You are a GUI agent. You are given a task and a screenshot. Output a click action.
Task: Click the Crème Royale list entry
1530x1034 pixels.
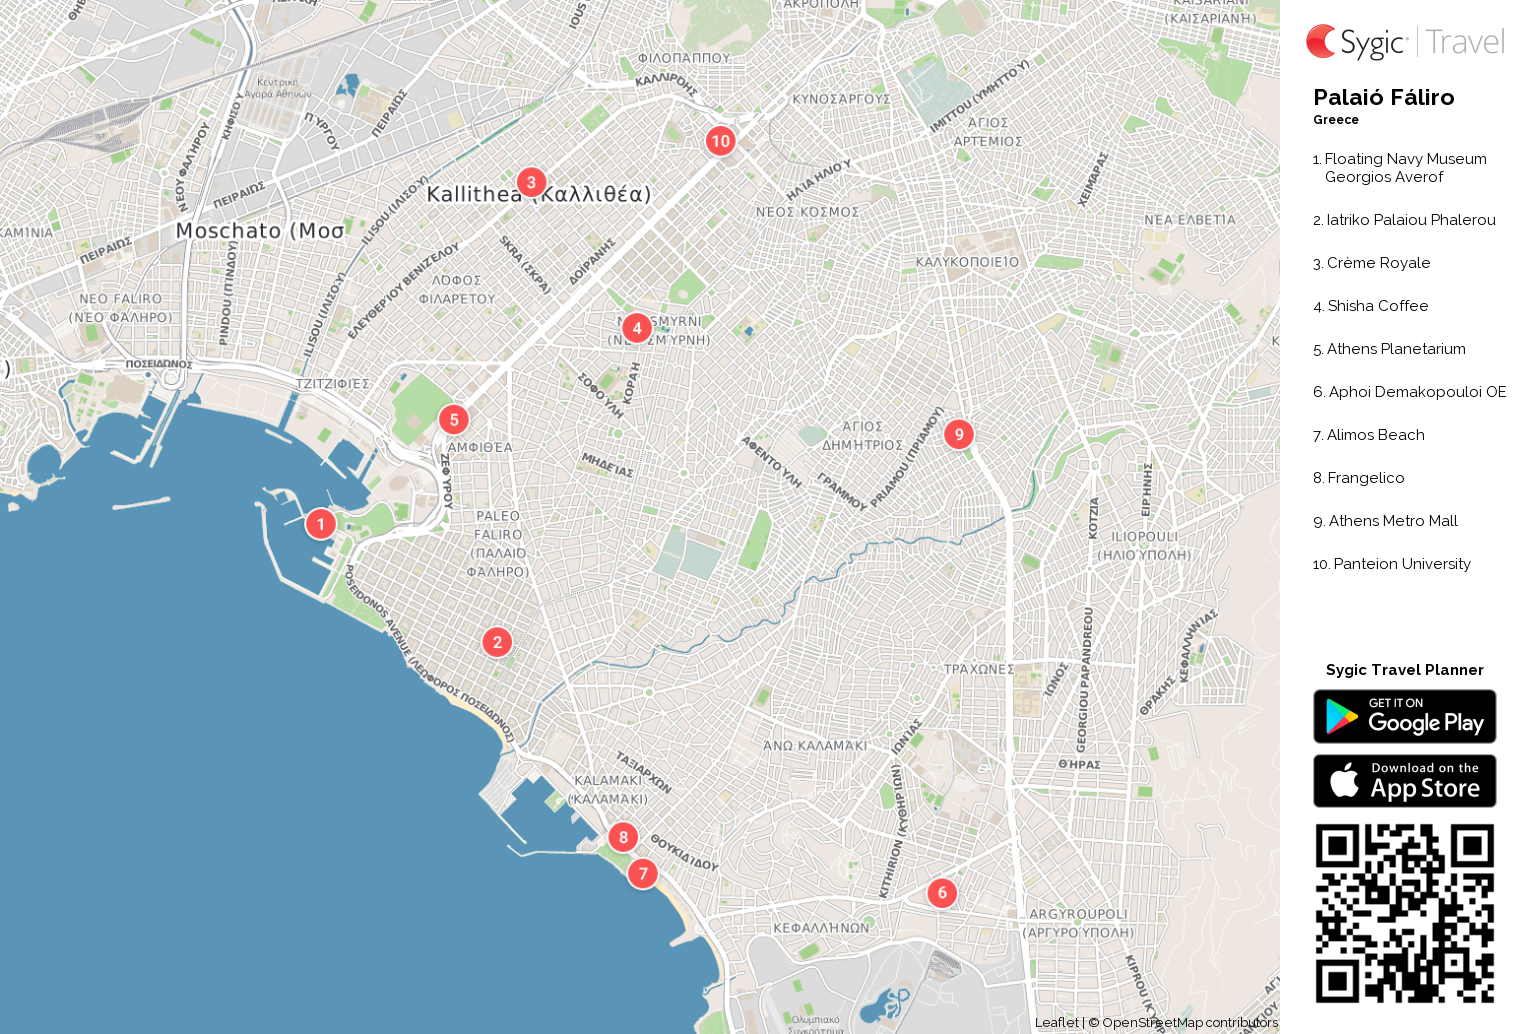pos(1371,263)
